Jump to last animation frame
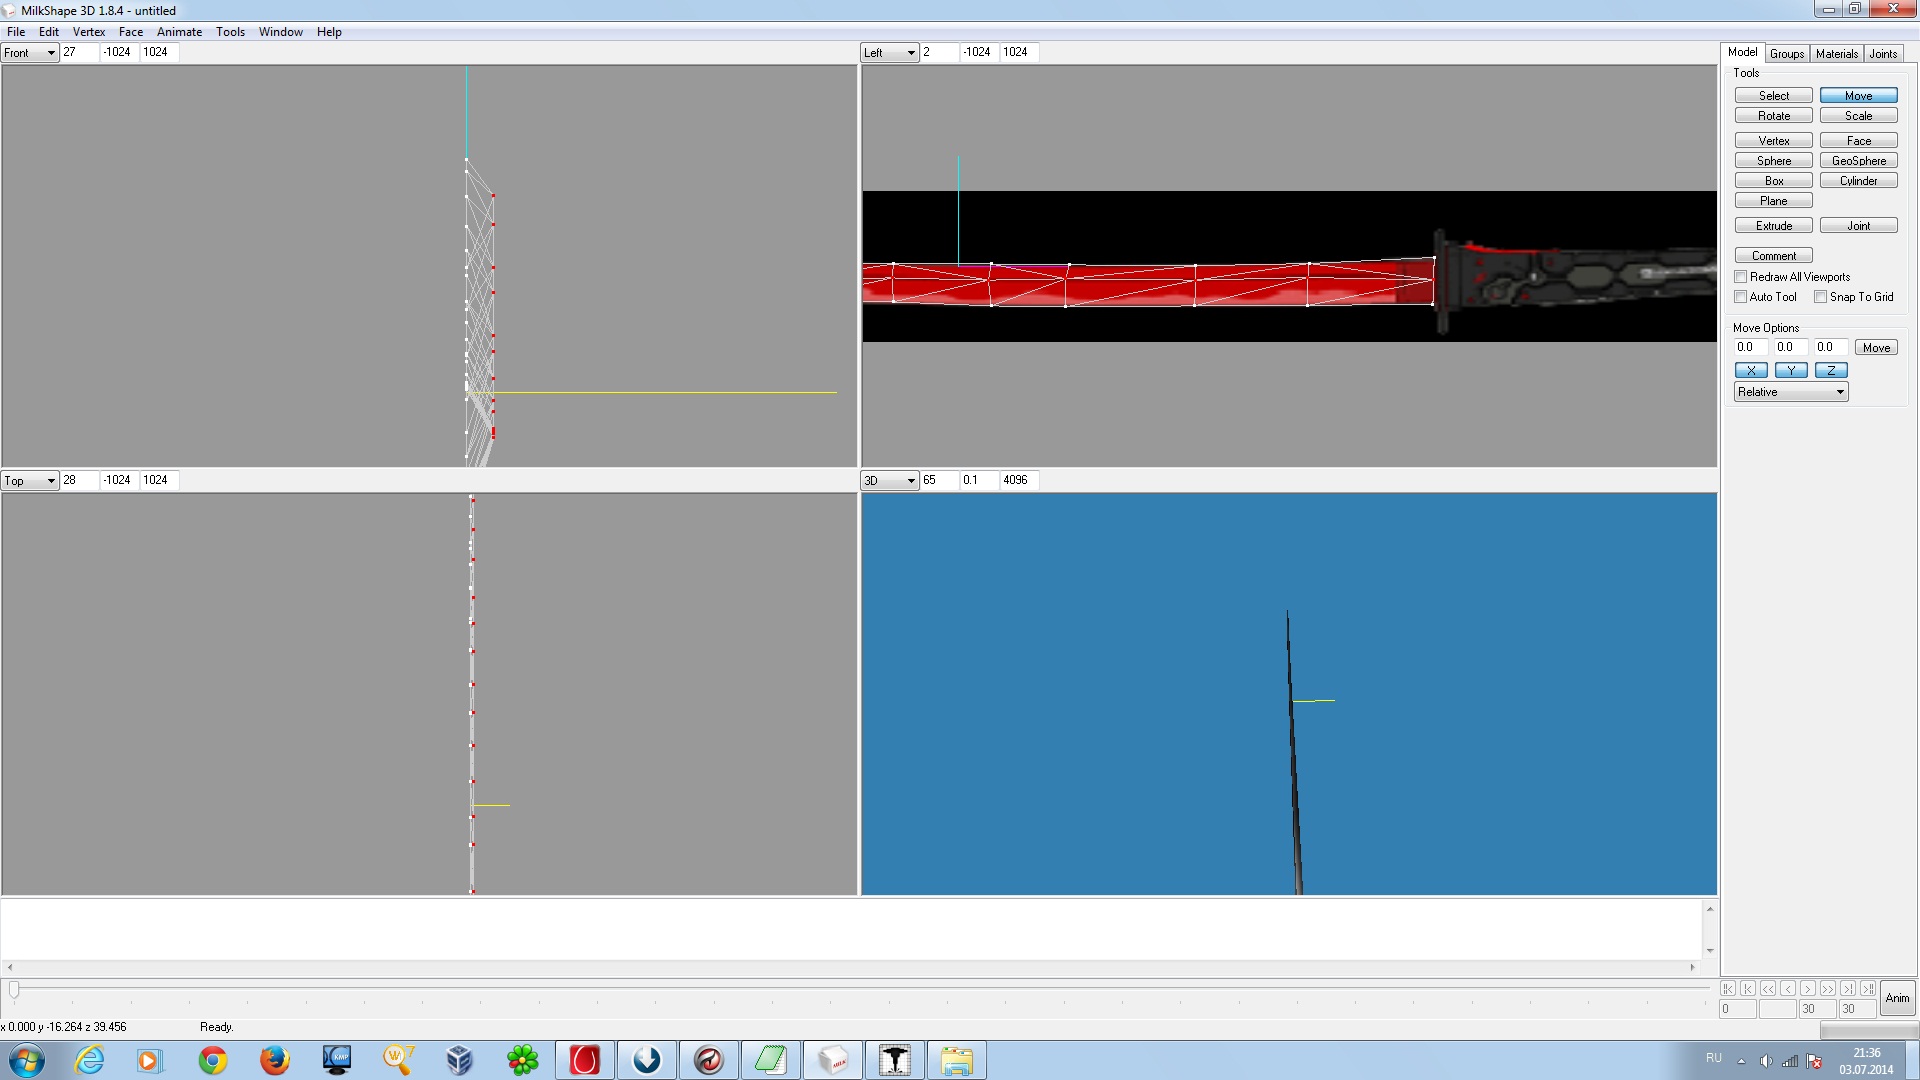This screenshot has width=1920, height=1080. point(1868,989)
